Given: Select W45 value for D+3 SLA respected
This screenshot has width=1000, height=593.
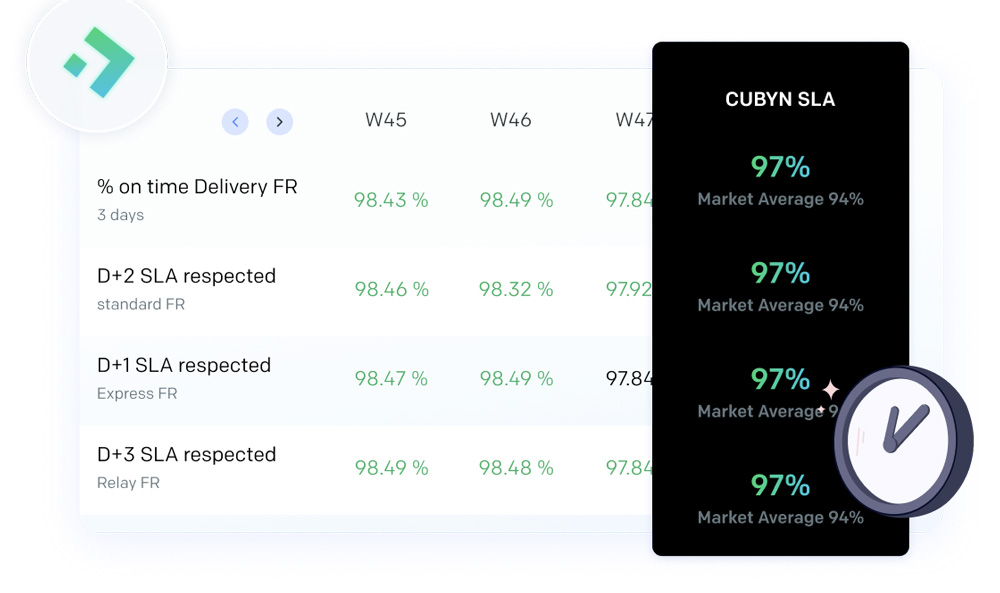Looking at the screenshot, I should point(392,468).
